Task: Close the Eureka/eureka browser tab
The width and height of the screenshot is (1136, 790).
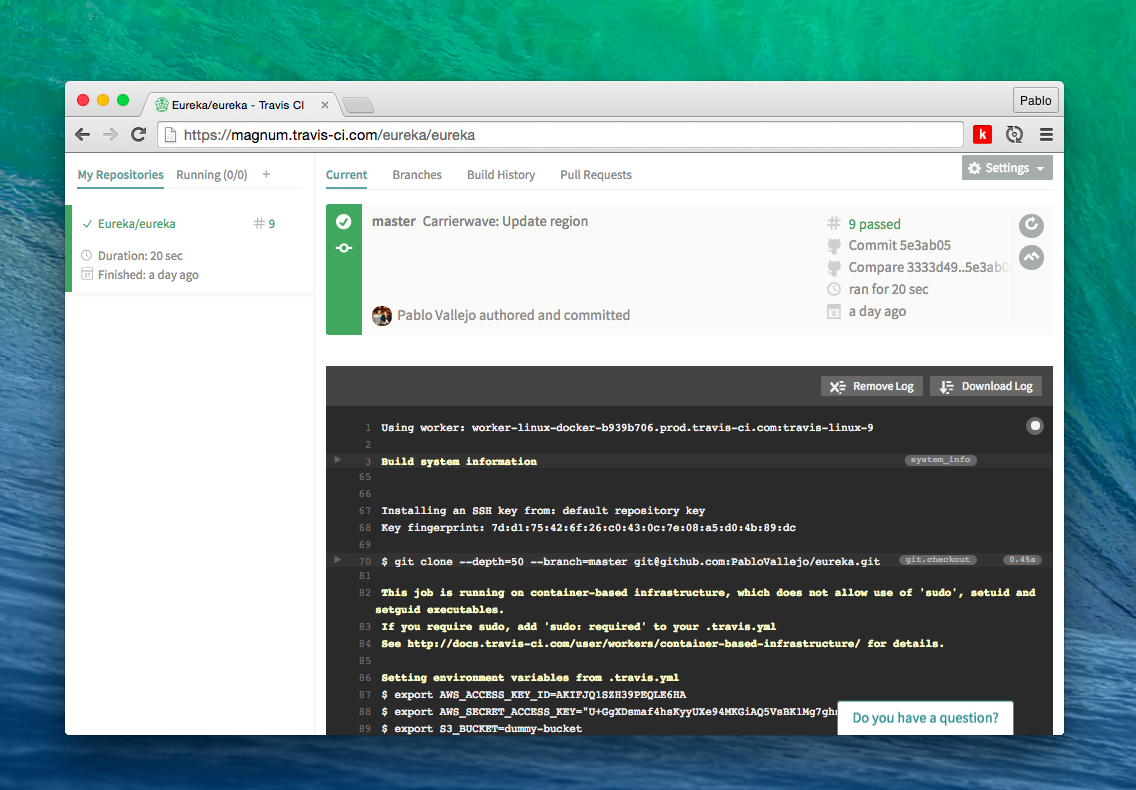Action: pyautogui.click(x=325, y=105)
